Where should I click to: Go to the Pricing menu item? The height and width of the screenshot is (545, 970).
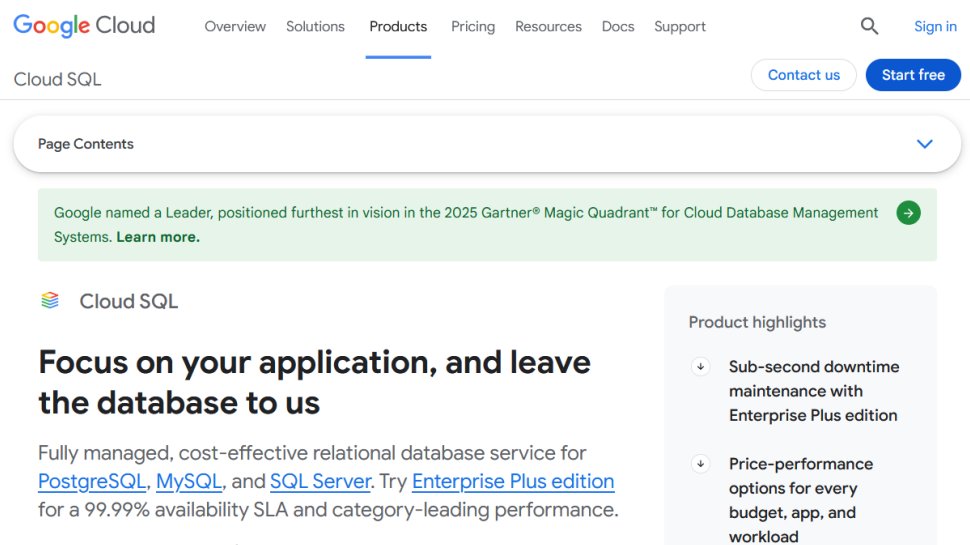click(x=473, y=27)
